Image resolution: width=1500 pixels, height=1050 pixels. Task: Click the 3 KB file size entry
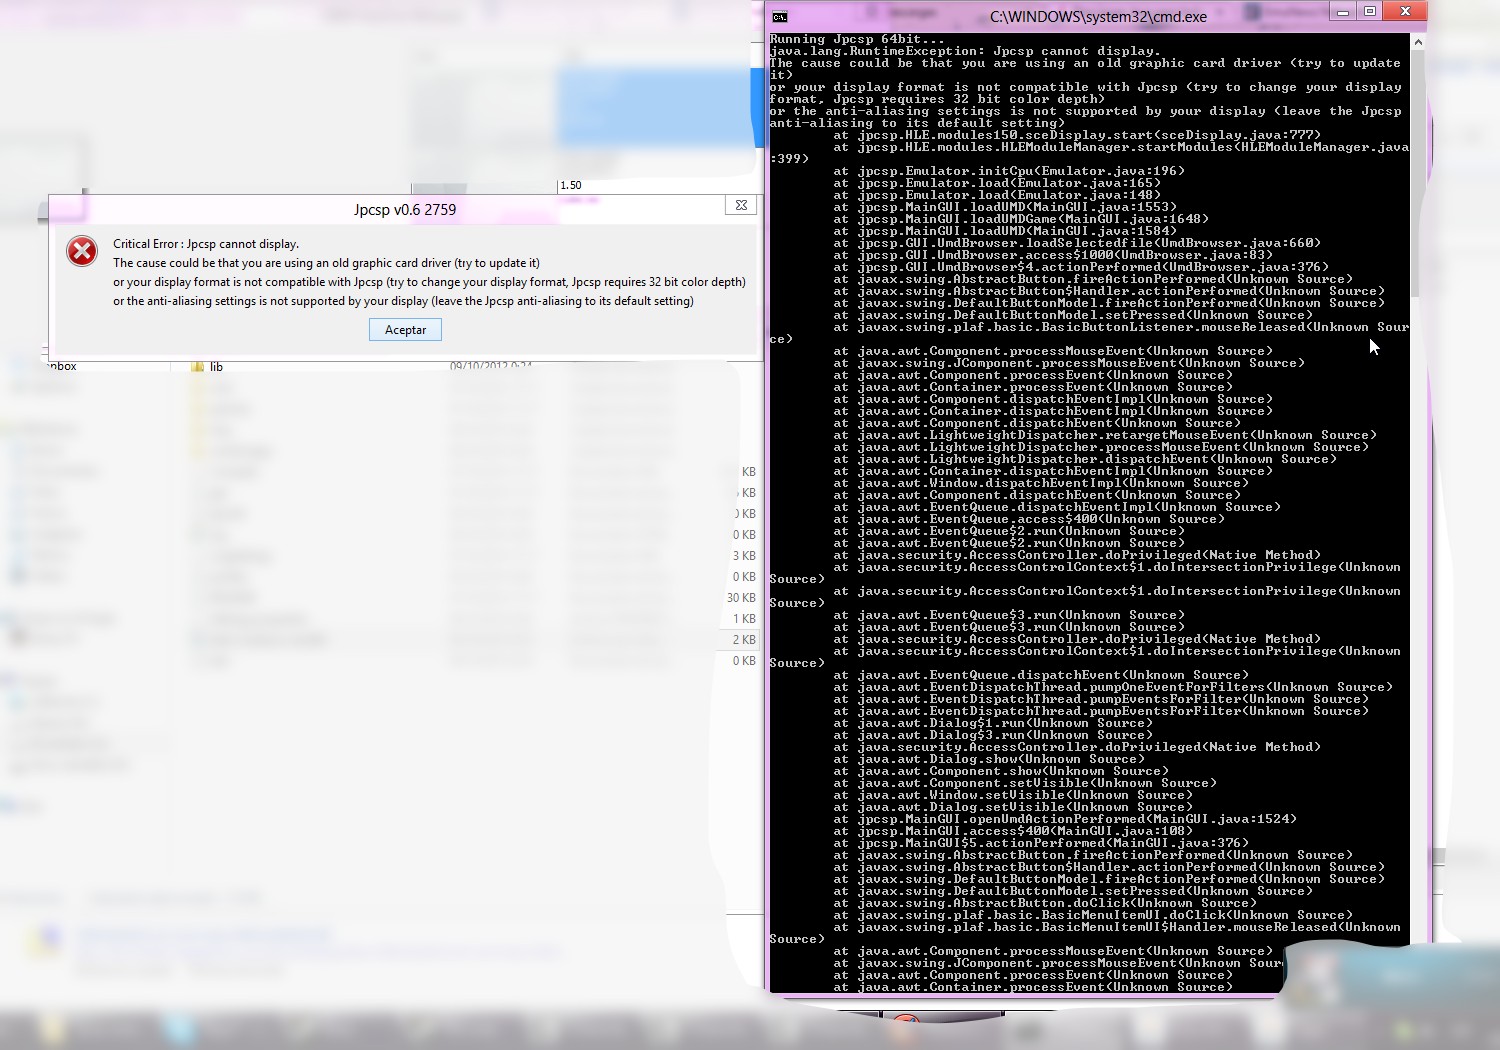coord(744,556)
